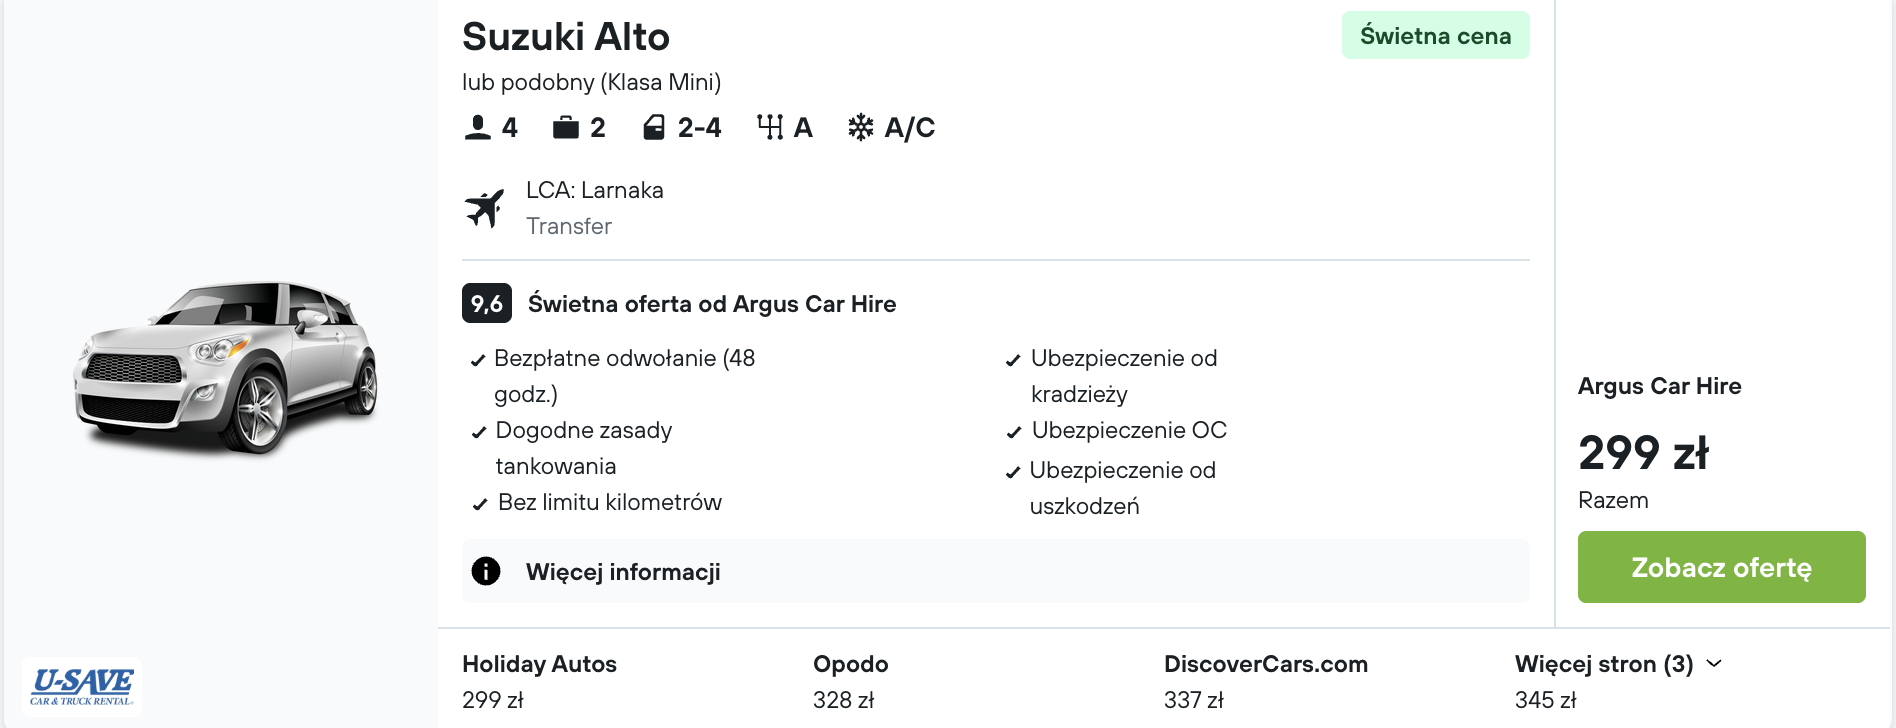
Task: Expand the Więcej stron (3) chevron
Action: tap(1714, 663)
